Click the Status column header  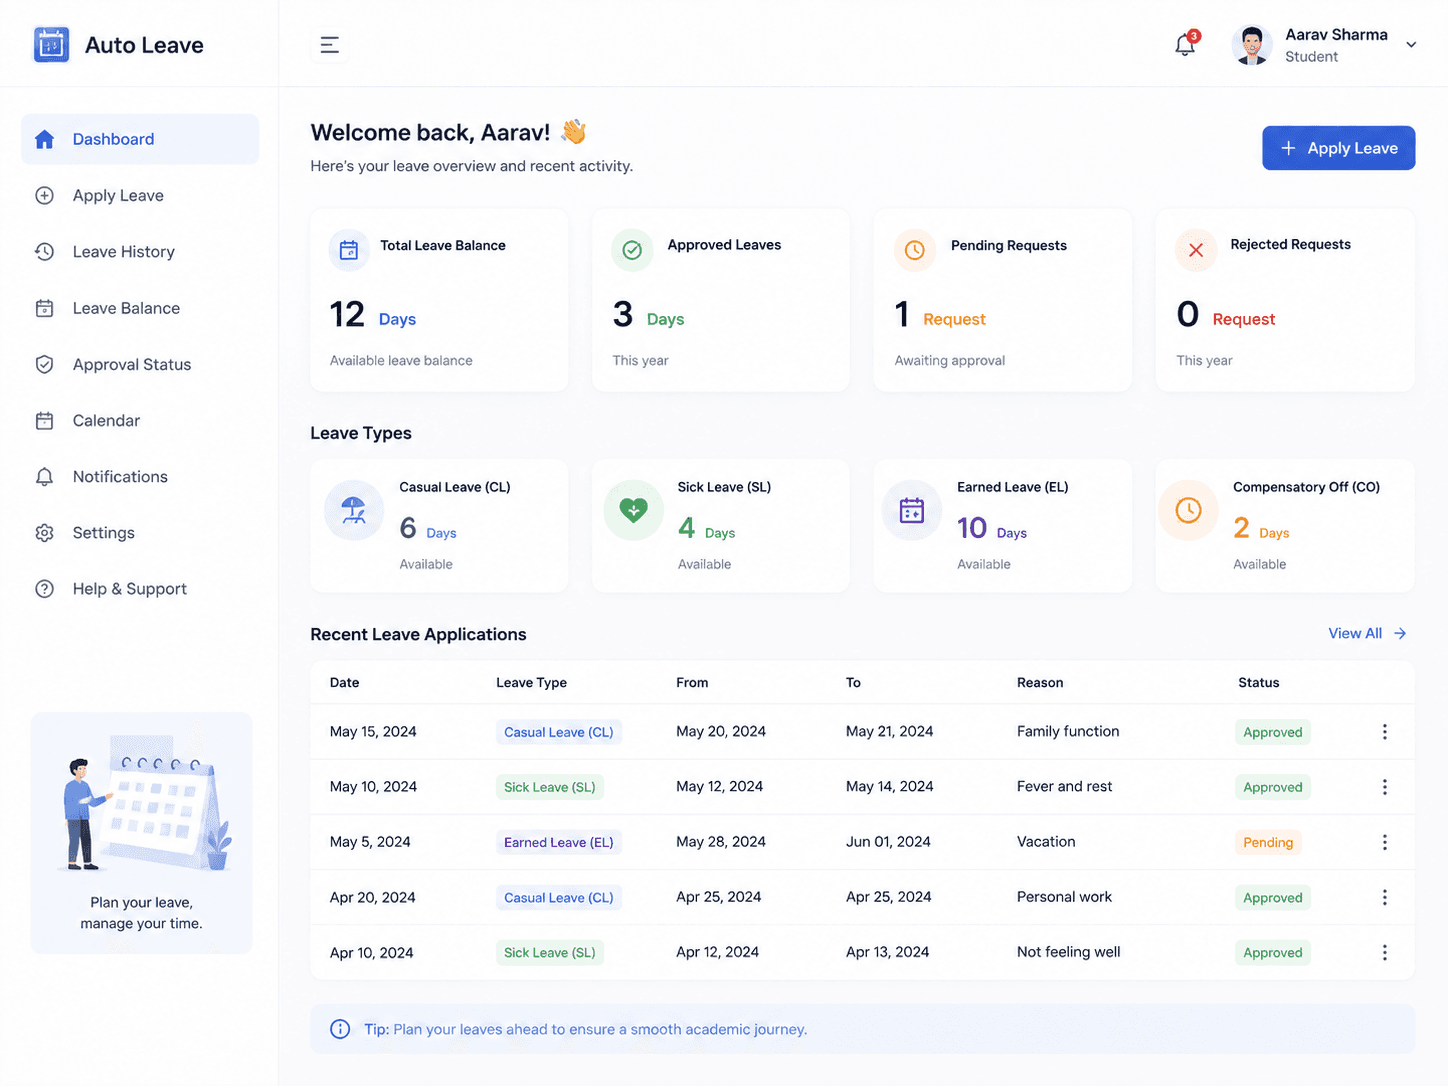[1259, 682]
